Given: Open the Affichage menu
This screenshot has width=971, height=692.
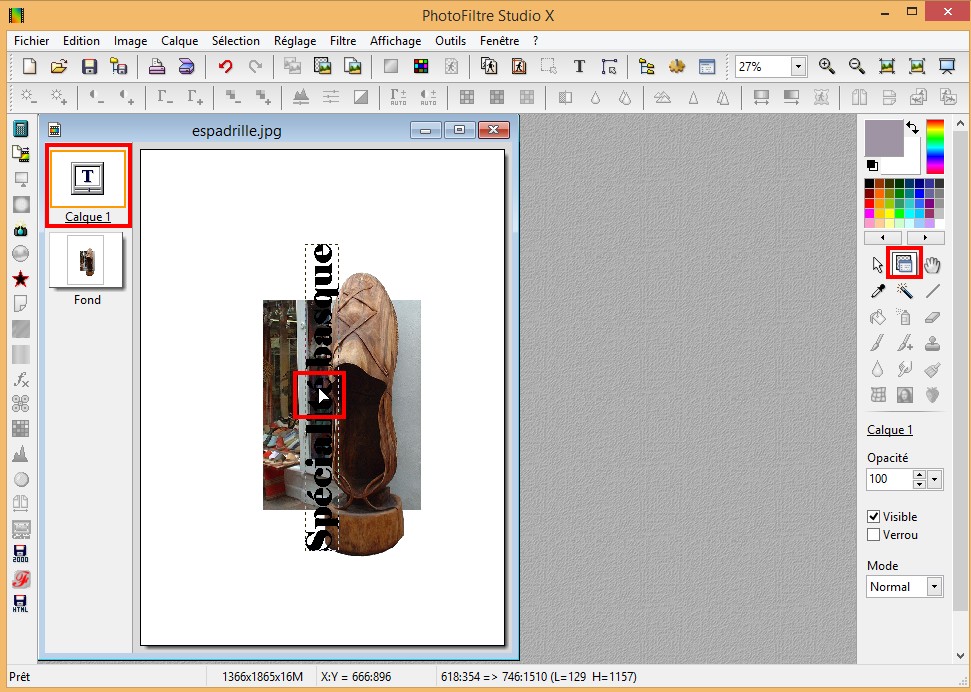Looking at the screenshot, I should click(x=396, y=41).
